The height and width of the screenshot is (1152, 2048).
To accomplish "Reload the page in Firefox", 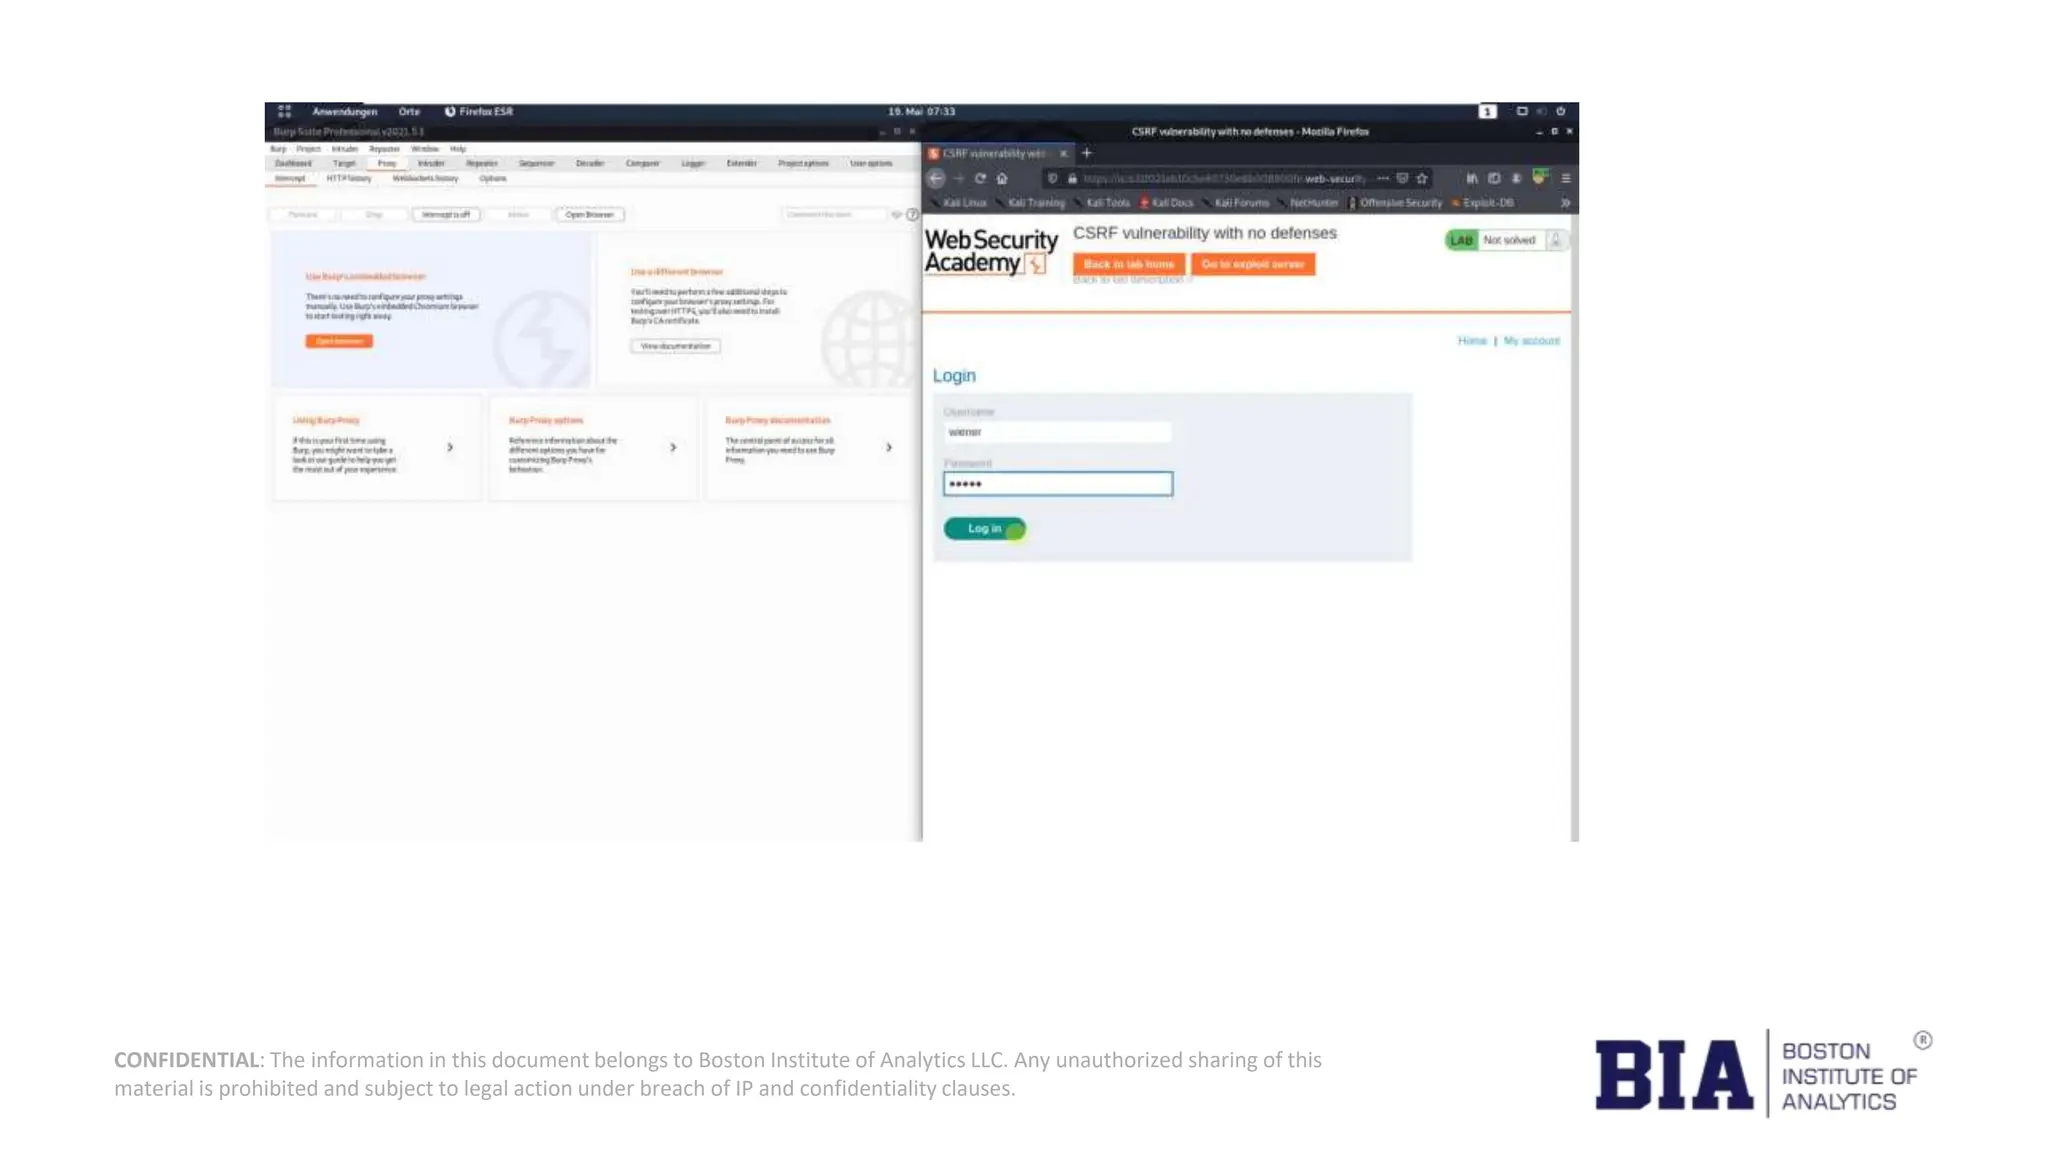I will click(980, 179).
